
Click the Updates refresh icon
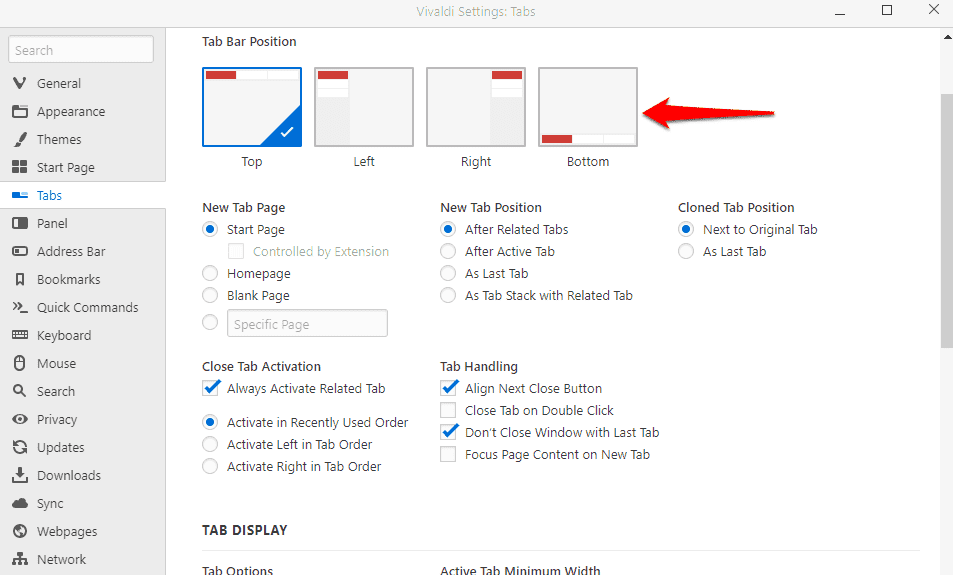pyautogui.click(x=19, y=447)
